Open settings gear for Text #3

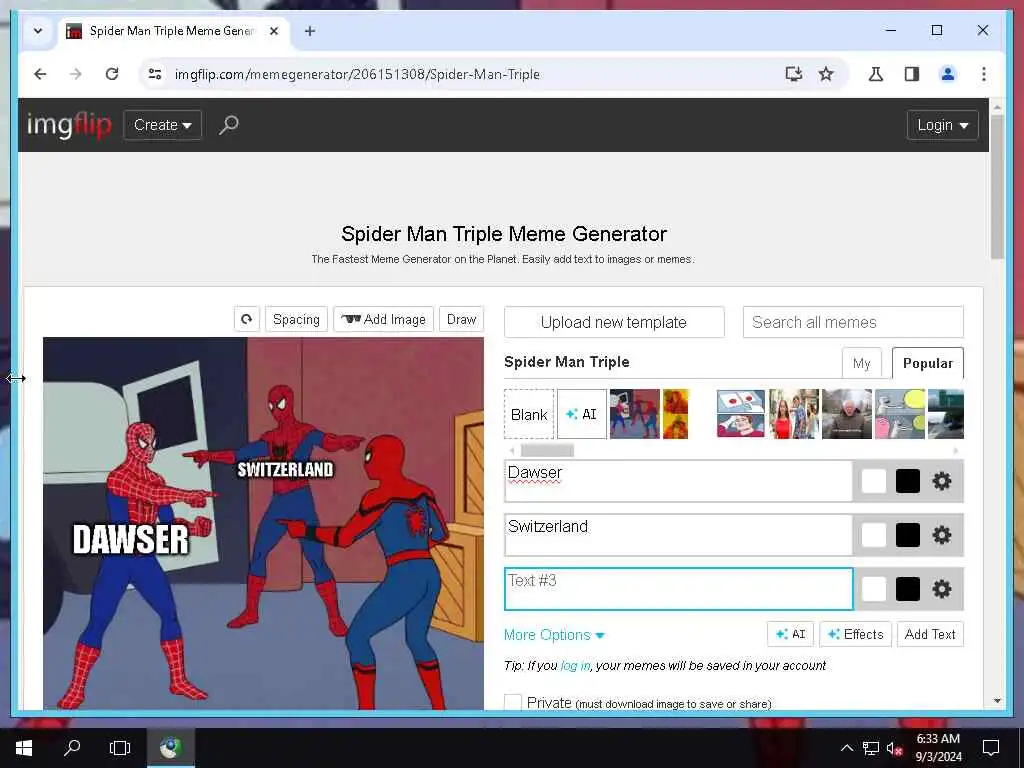pos(941,589)
